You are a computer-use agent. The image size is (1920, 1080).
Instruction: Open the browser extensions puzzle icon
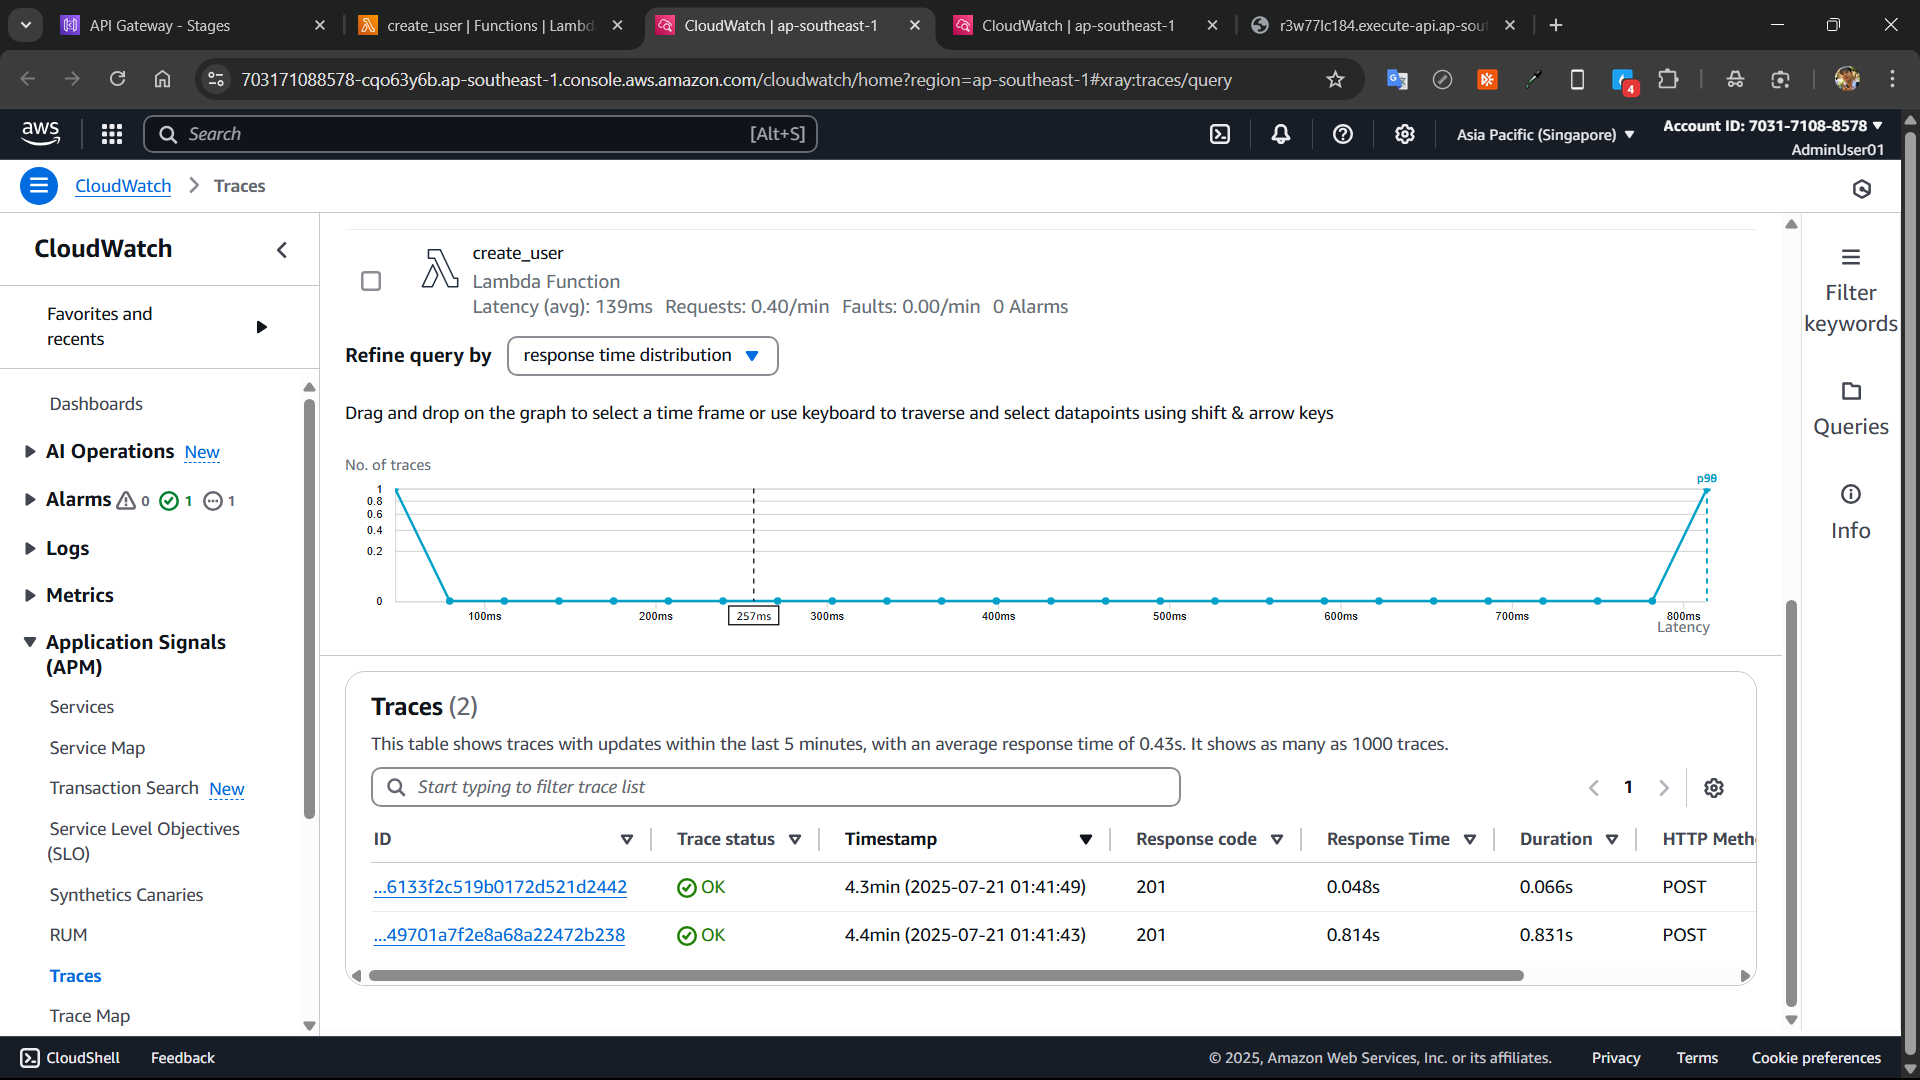[x=1668, y=80]
